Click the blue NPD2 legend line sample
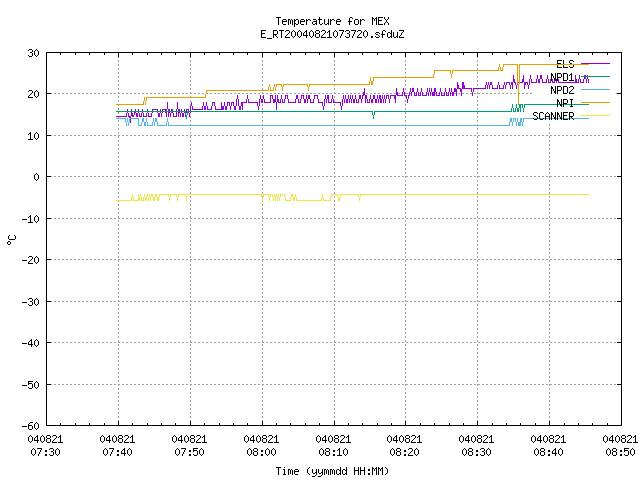This screenshot has width=640, height=480. click(x=595, y=89)
